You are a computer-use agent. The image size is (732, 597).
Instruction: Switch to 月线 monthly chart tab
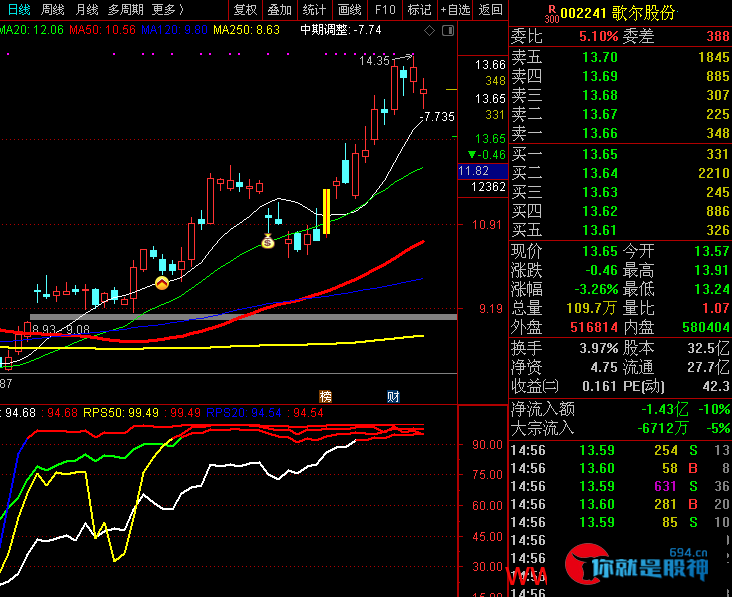(87, 9)
